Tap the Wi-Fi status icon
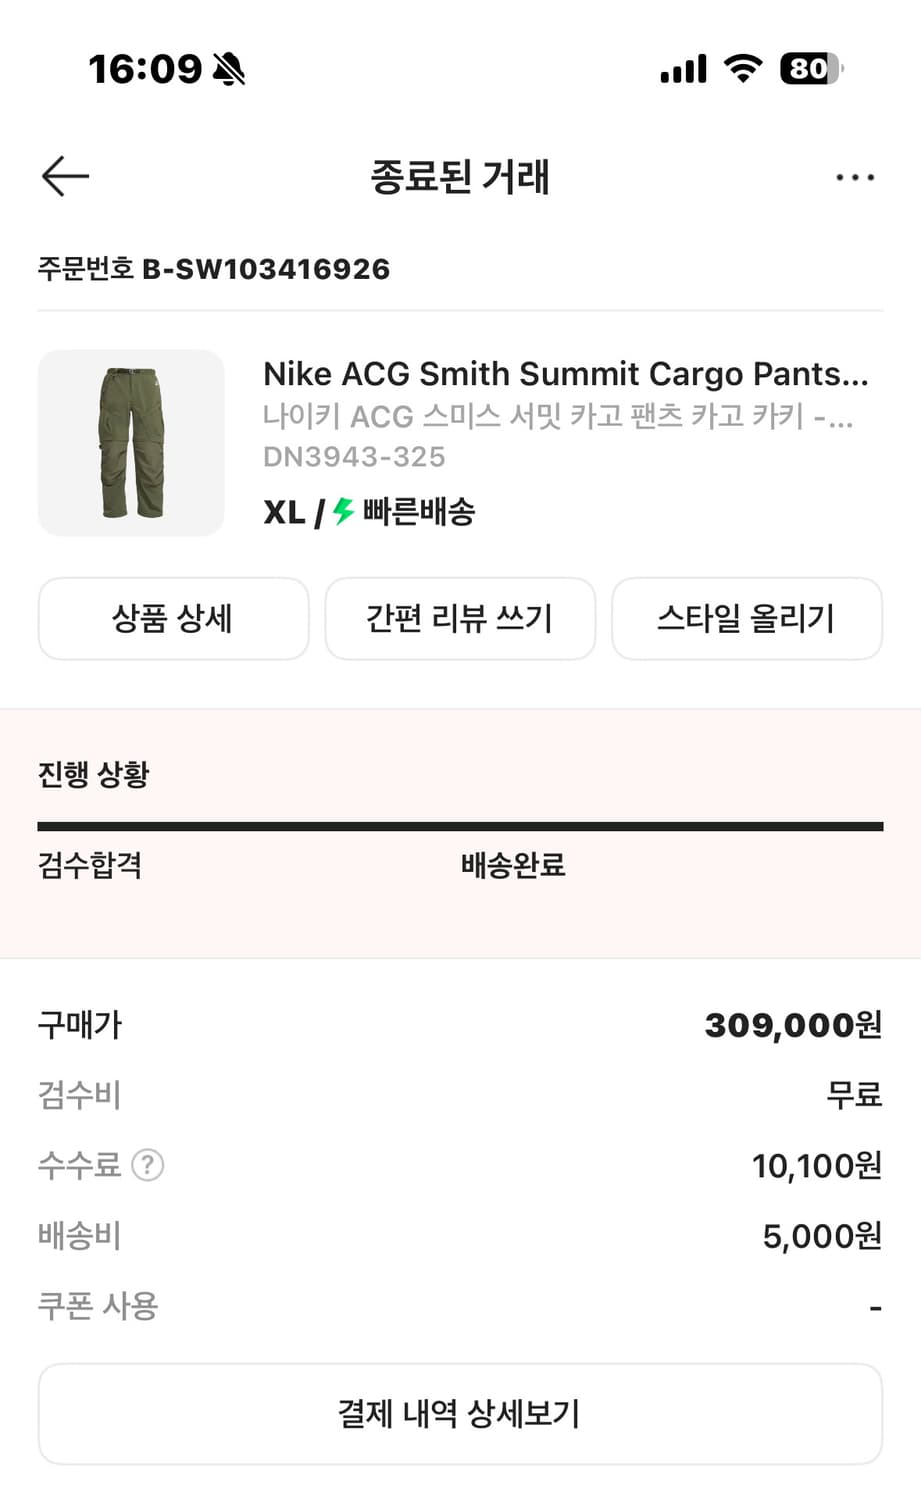The width and height of the screenshot is (921, 1500). 742,68
